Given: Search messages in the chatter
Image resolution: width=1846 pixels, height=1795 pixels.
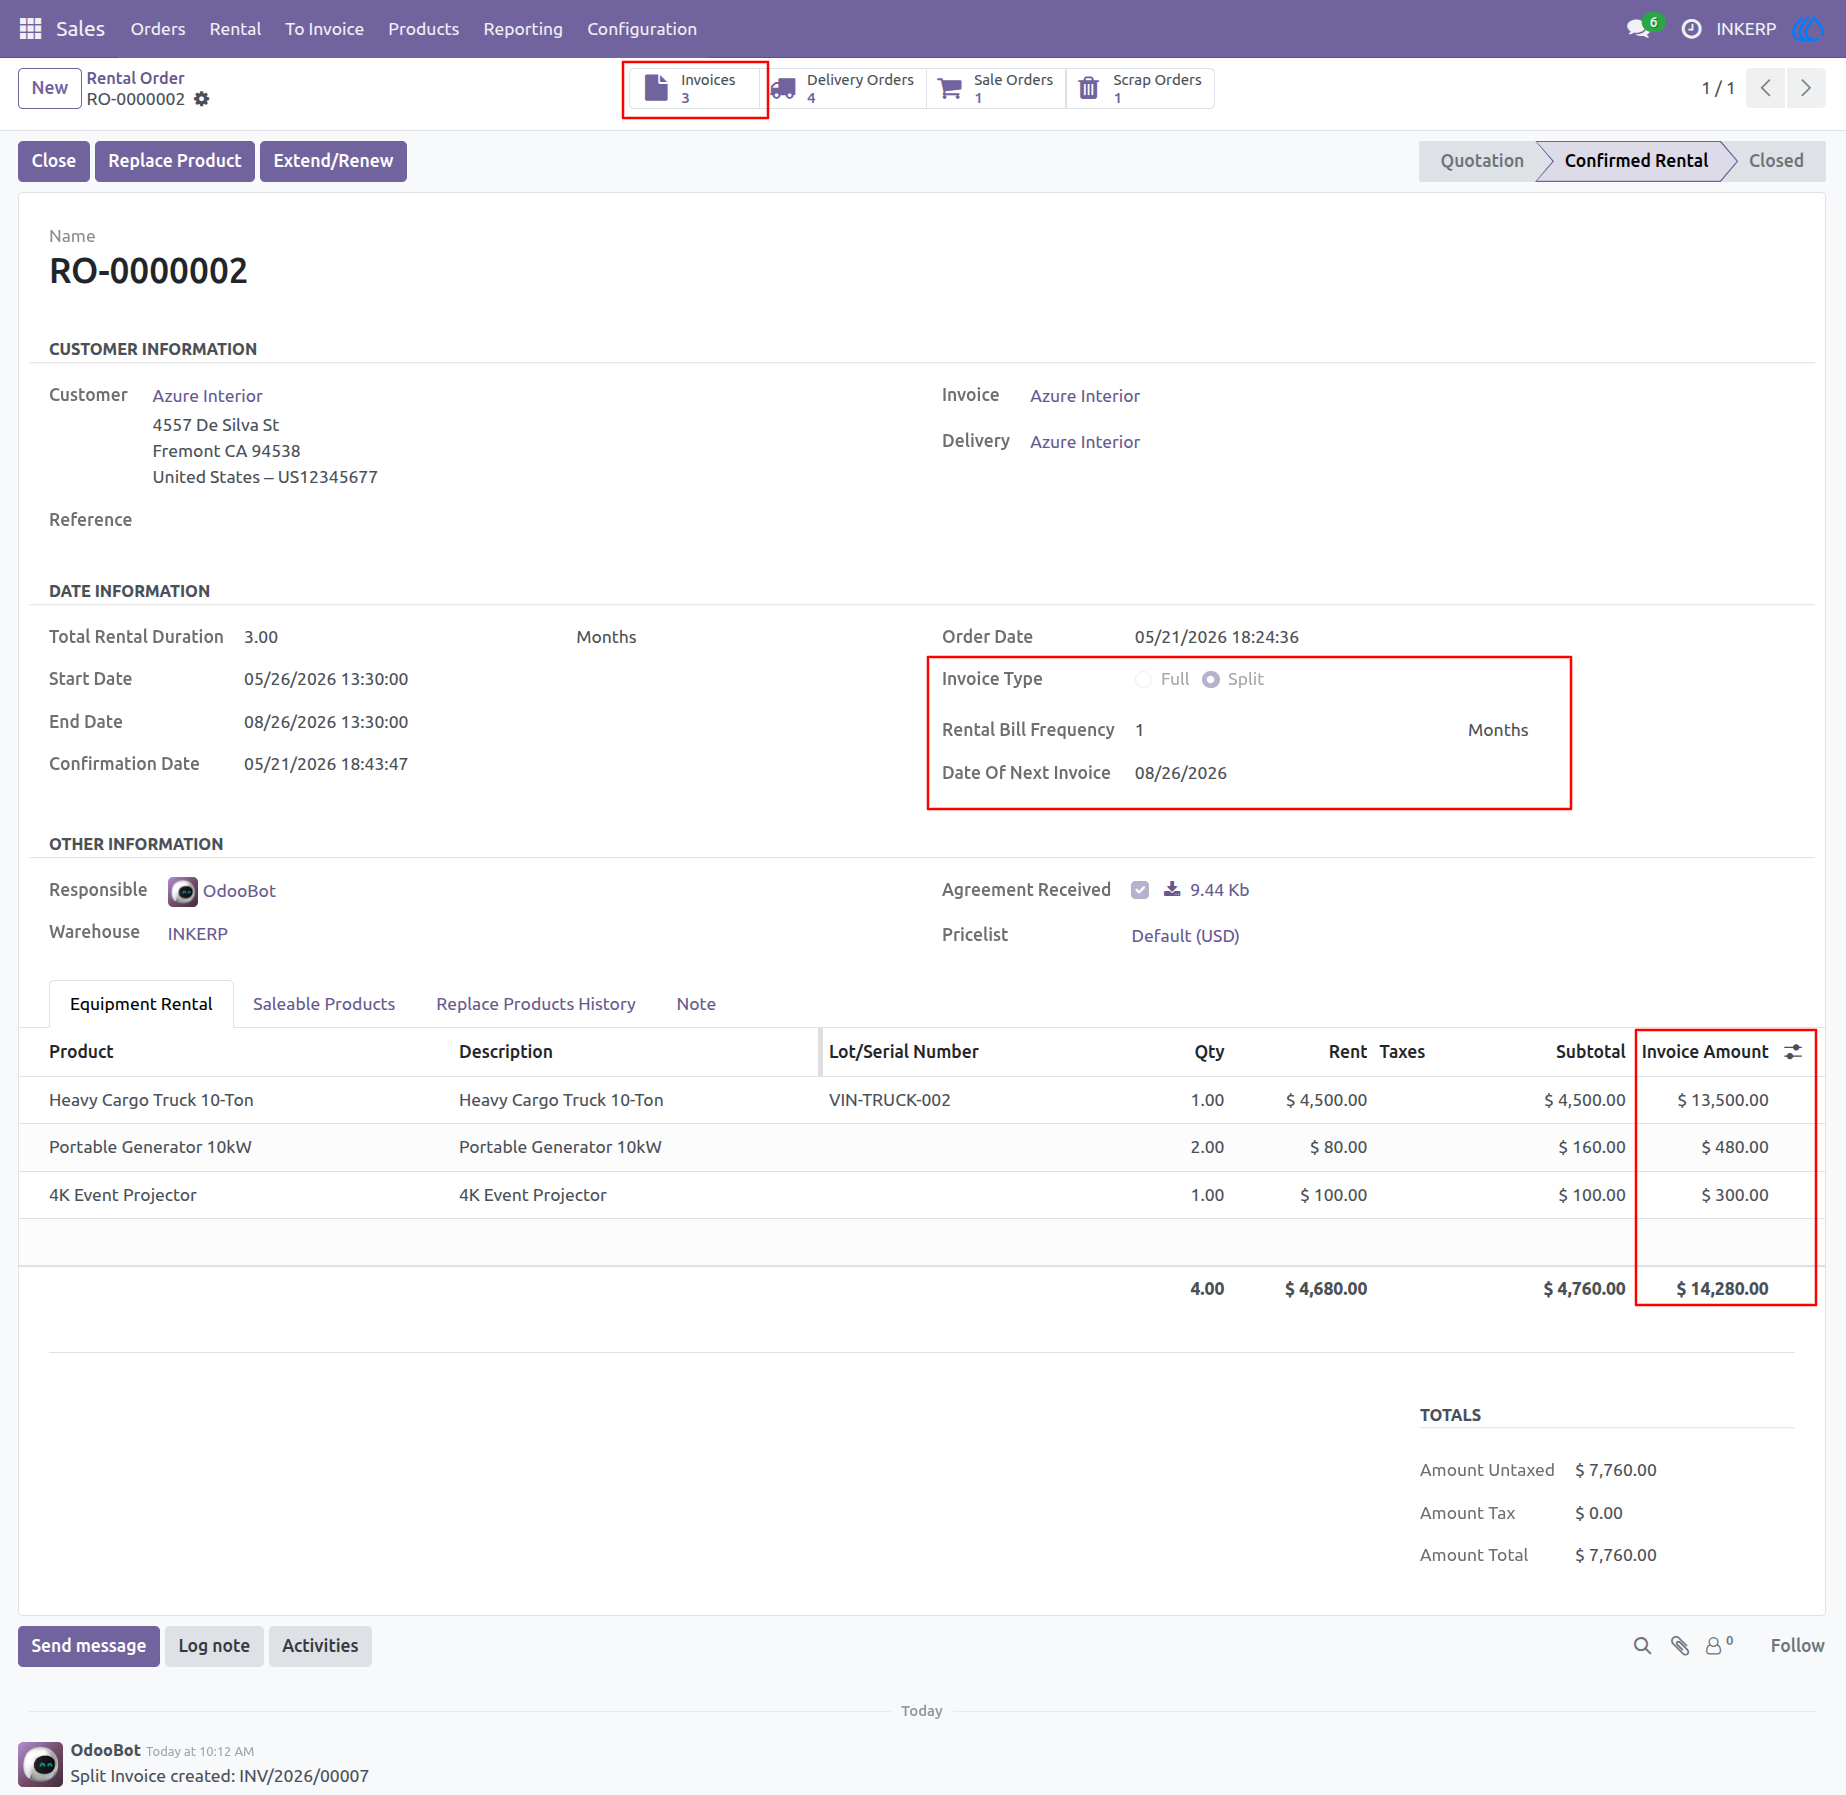Looking at the screenshot, I should (1642, 1646).
